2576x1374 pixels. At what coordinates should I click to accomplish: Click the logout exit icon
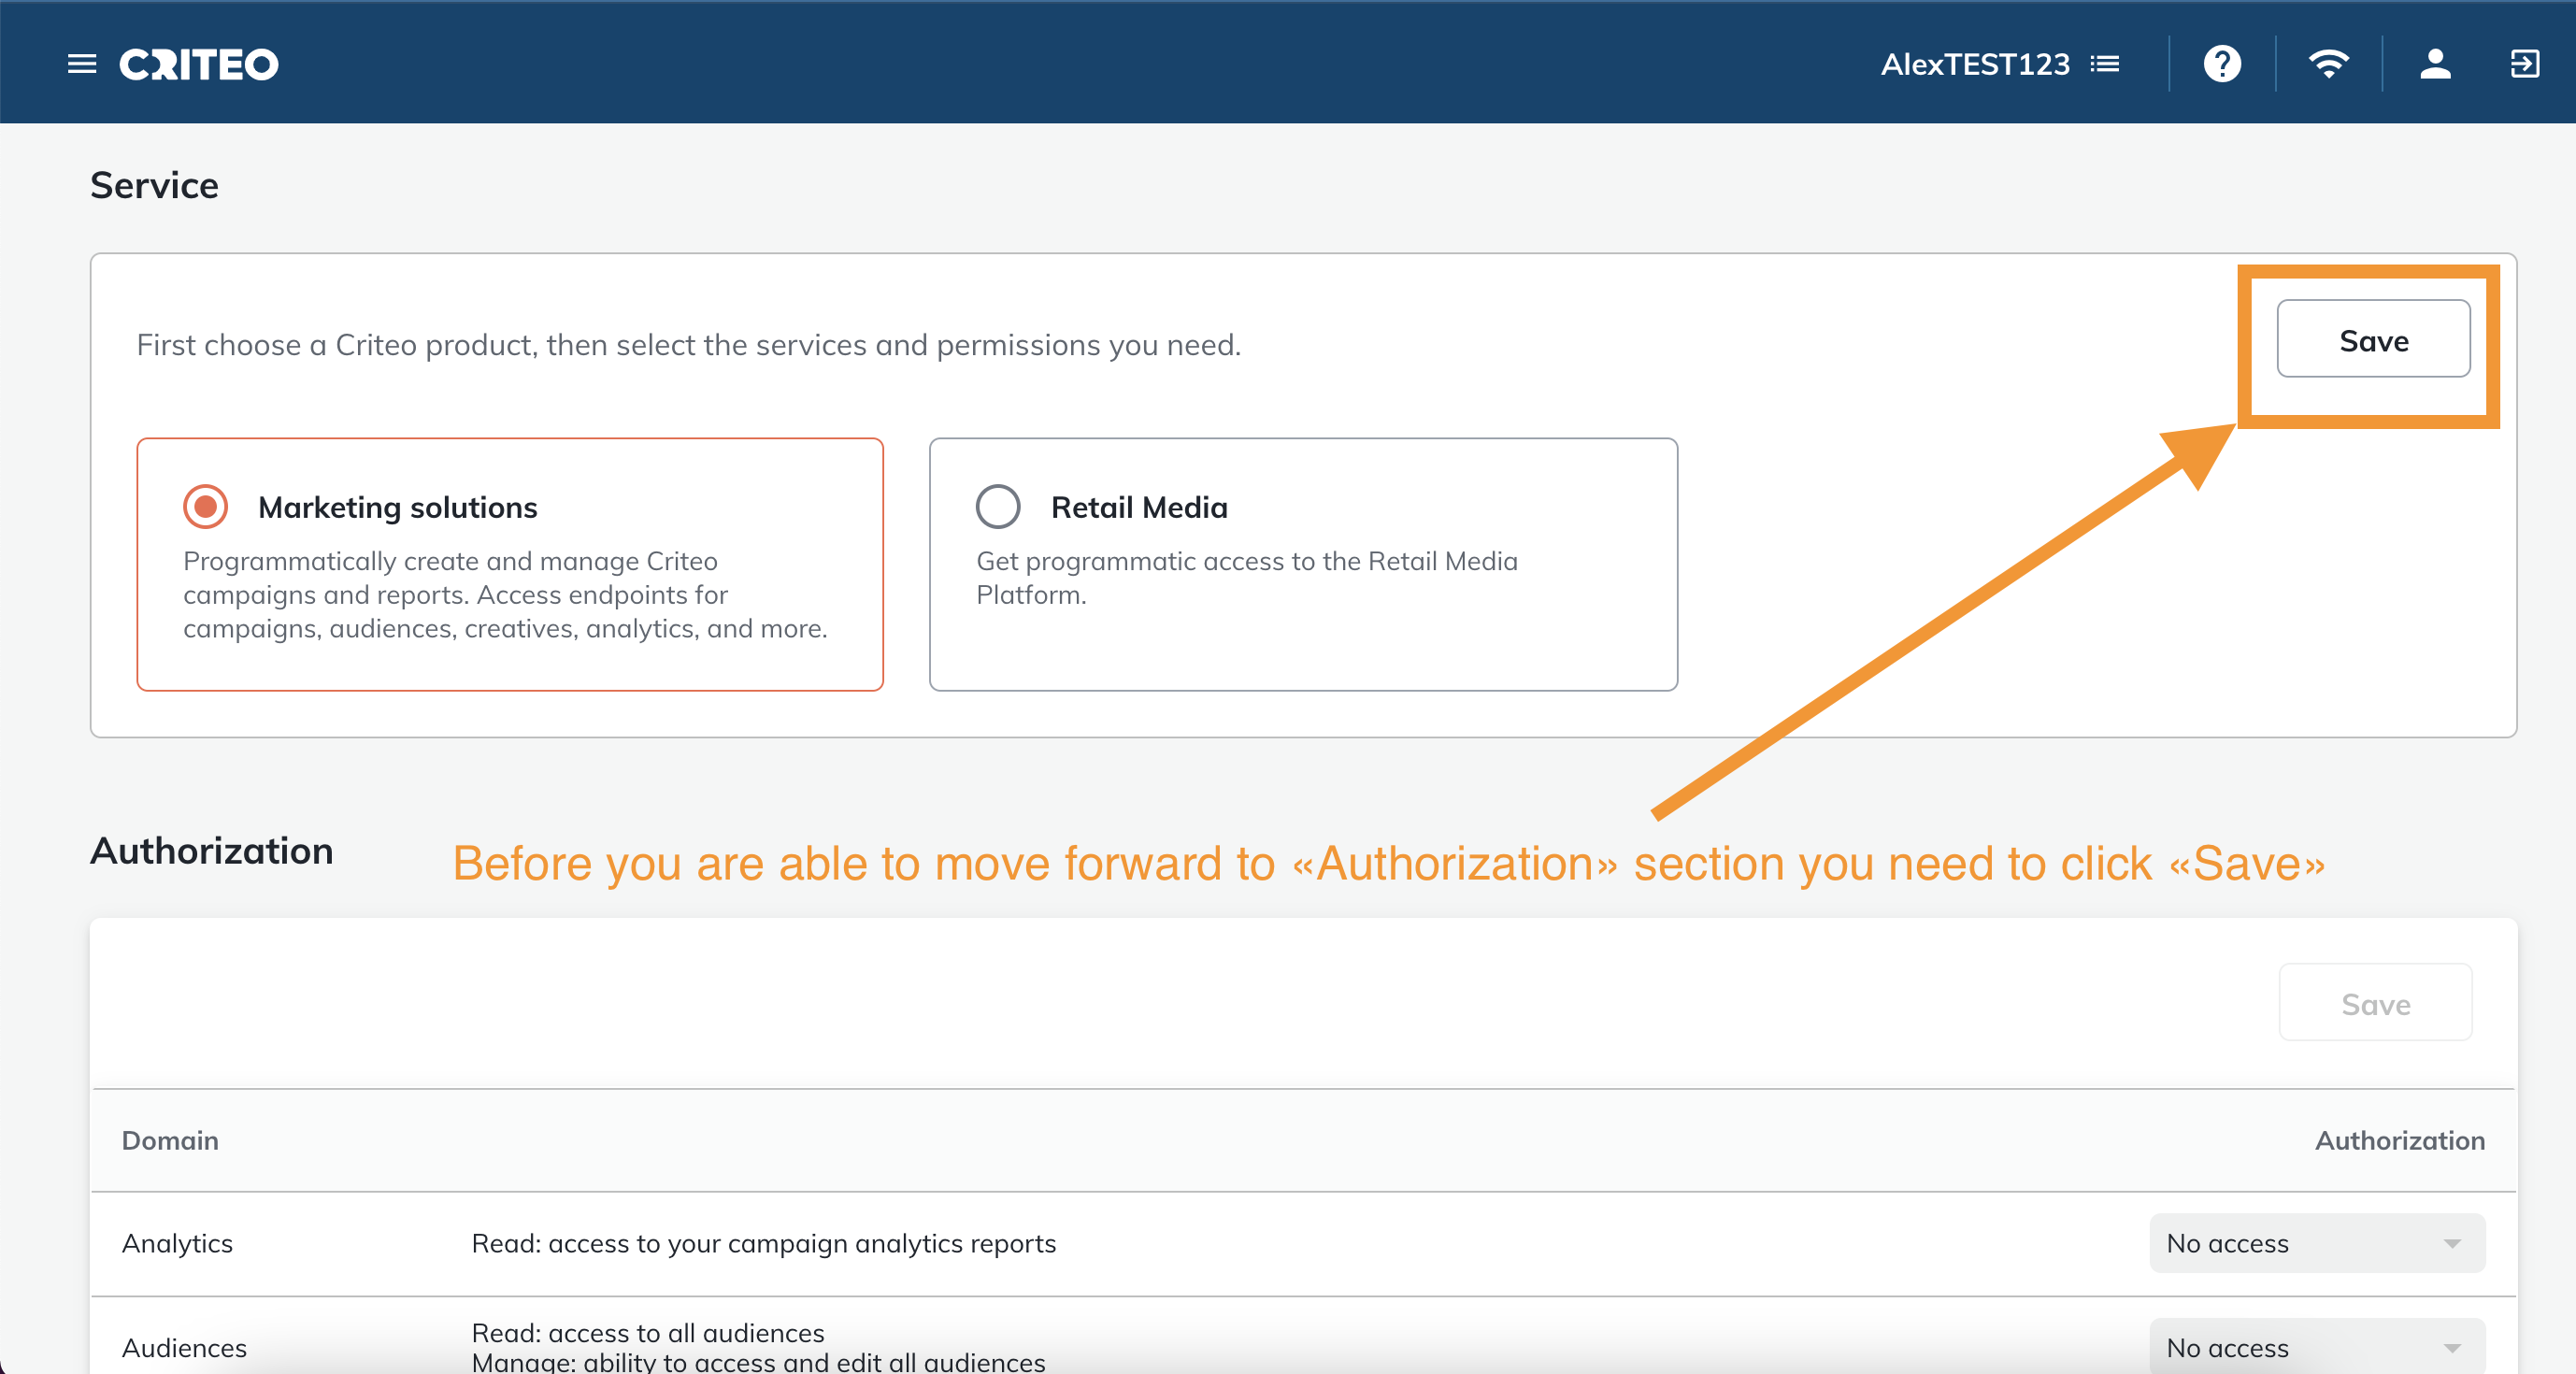coord(2525,64)
